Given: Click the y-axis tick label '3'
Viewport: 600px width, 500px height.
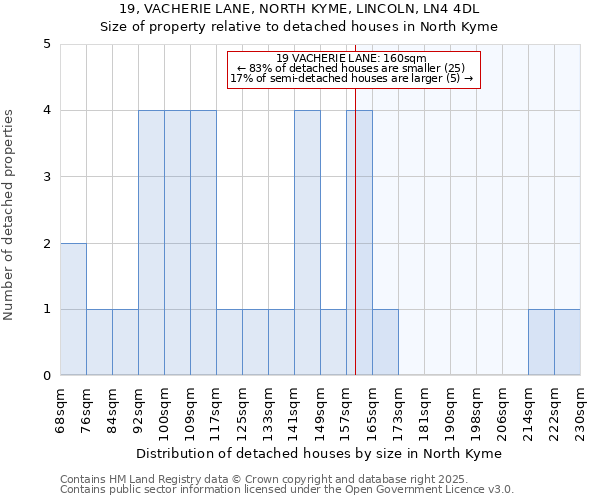Looking at the screenshot, I should (x=47, y=177).
